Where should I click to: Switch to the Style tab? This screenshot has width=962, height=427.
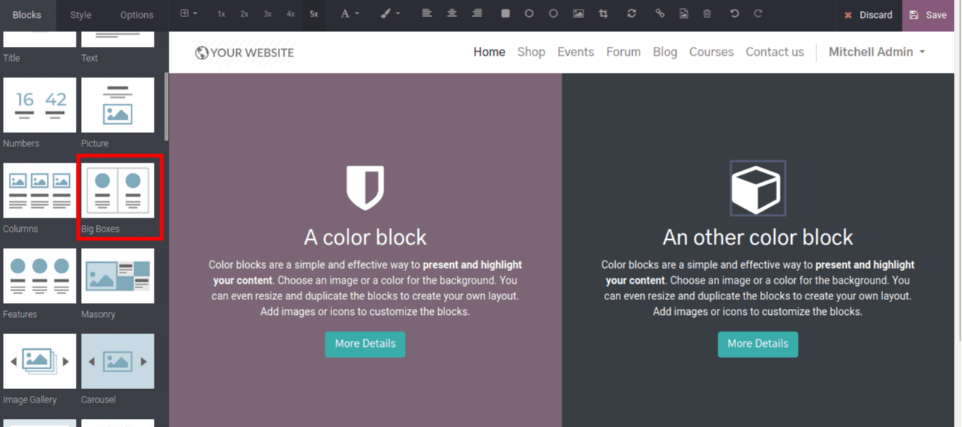tap(80, 15)
